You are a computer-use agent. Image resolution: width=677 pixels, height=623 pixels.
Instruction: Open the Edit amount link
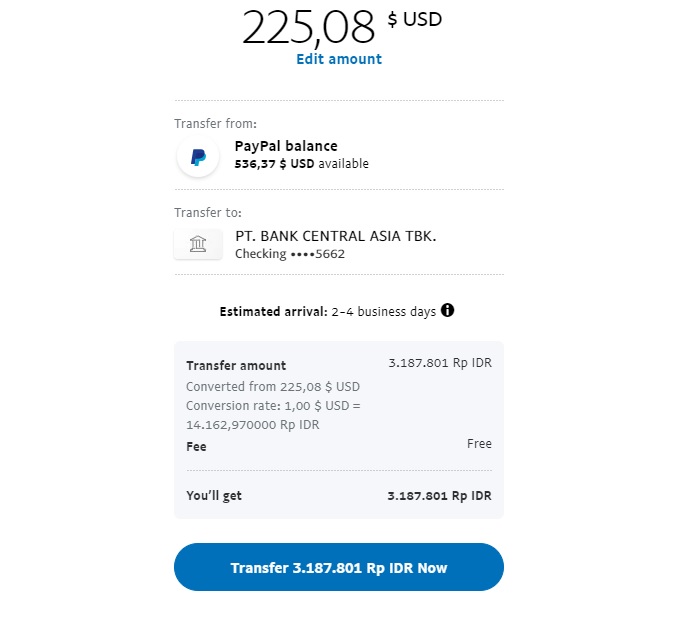coord(338,59)
